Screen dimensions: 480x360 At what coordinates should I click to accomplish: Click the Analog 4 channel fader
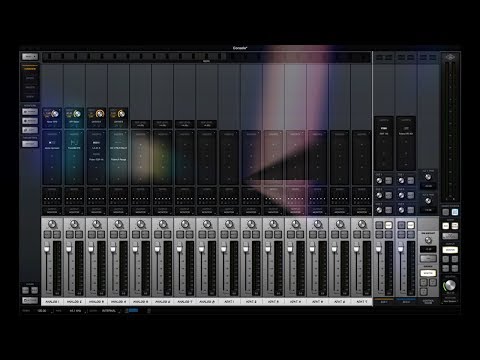[113, 248]
